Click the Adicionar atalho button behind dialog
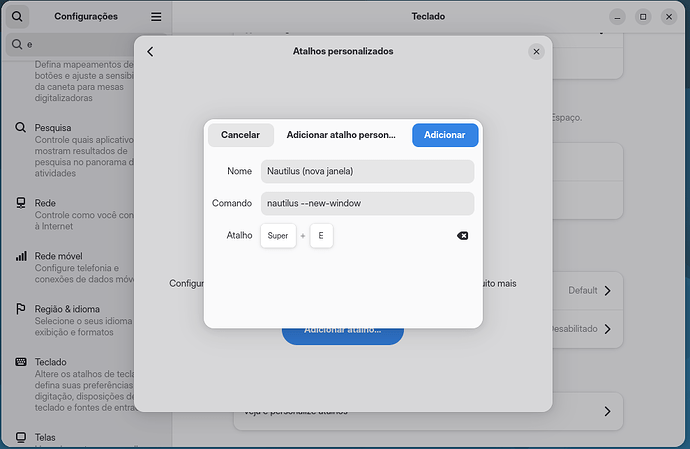Viewport: 690px width, 449px height. [x=343, y=336]
